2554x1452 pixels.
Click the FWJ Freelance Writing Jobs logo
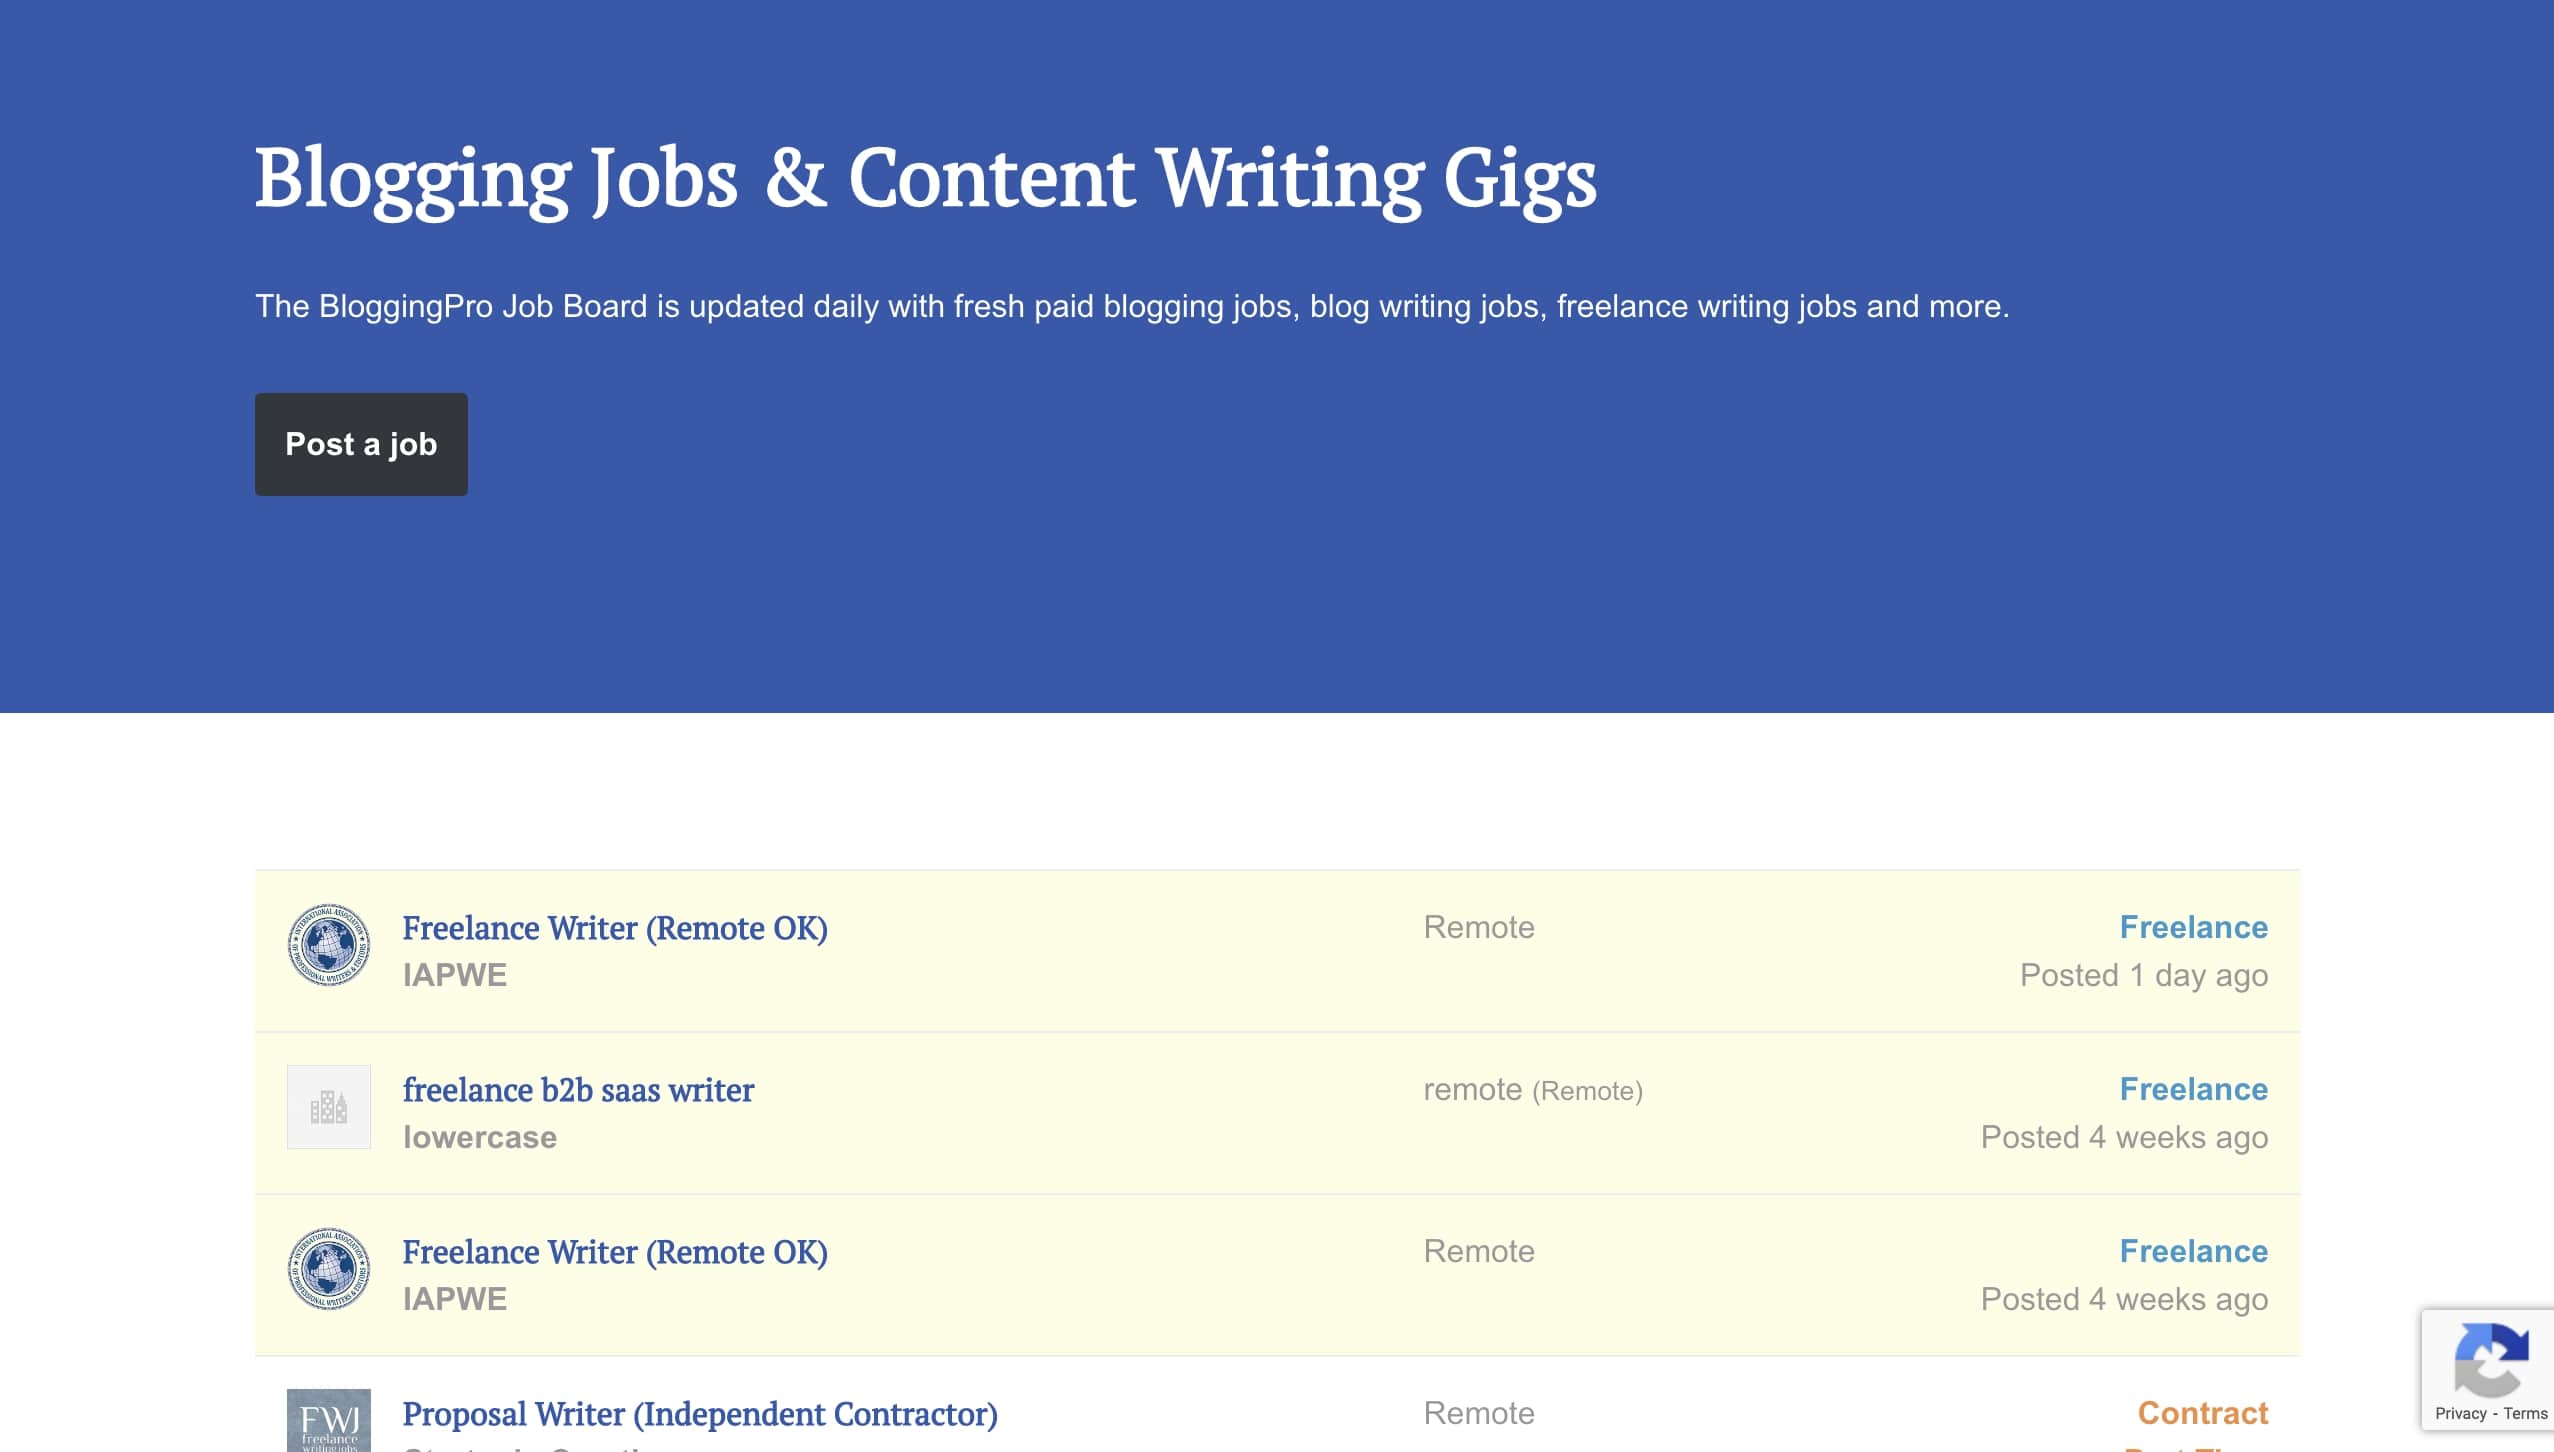tap(327, 1420)
